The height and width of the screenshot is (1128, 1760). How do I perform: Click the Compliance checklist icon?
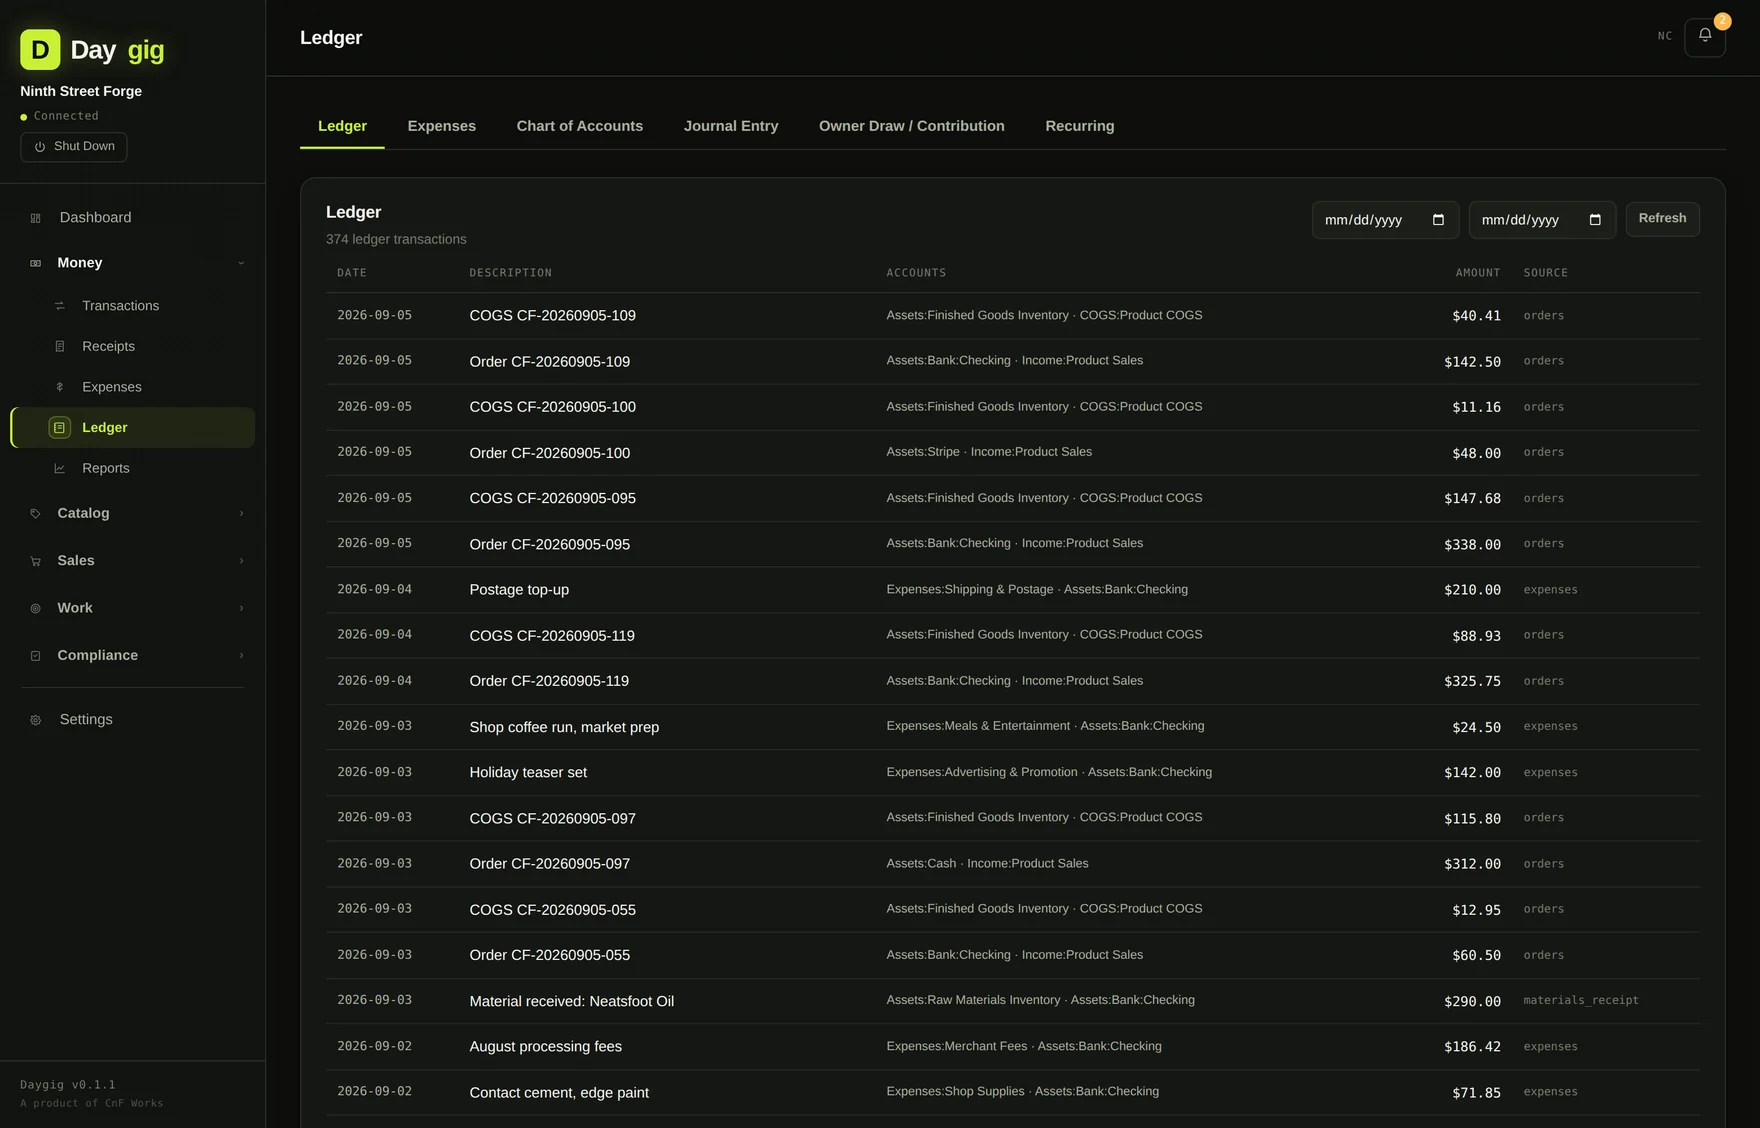pos(36,656)
